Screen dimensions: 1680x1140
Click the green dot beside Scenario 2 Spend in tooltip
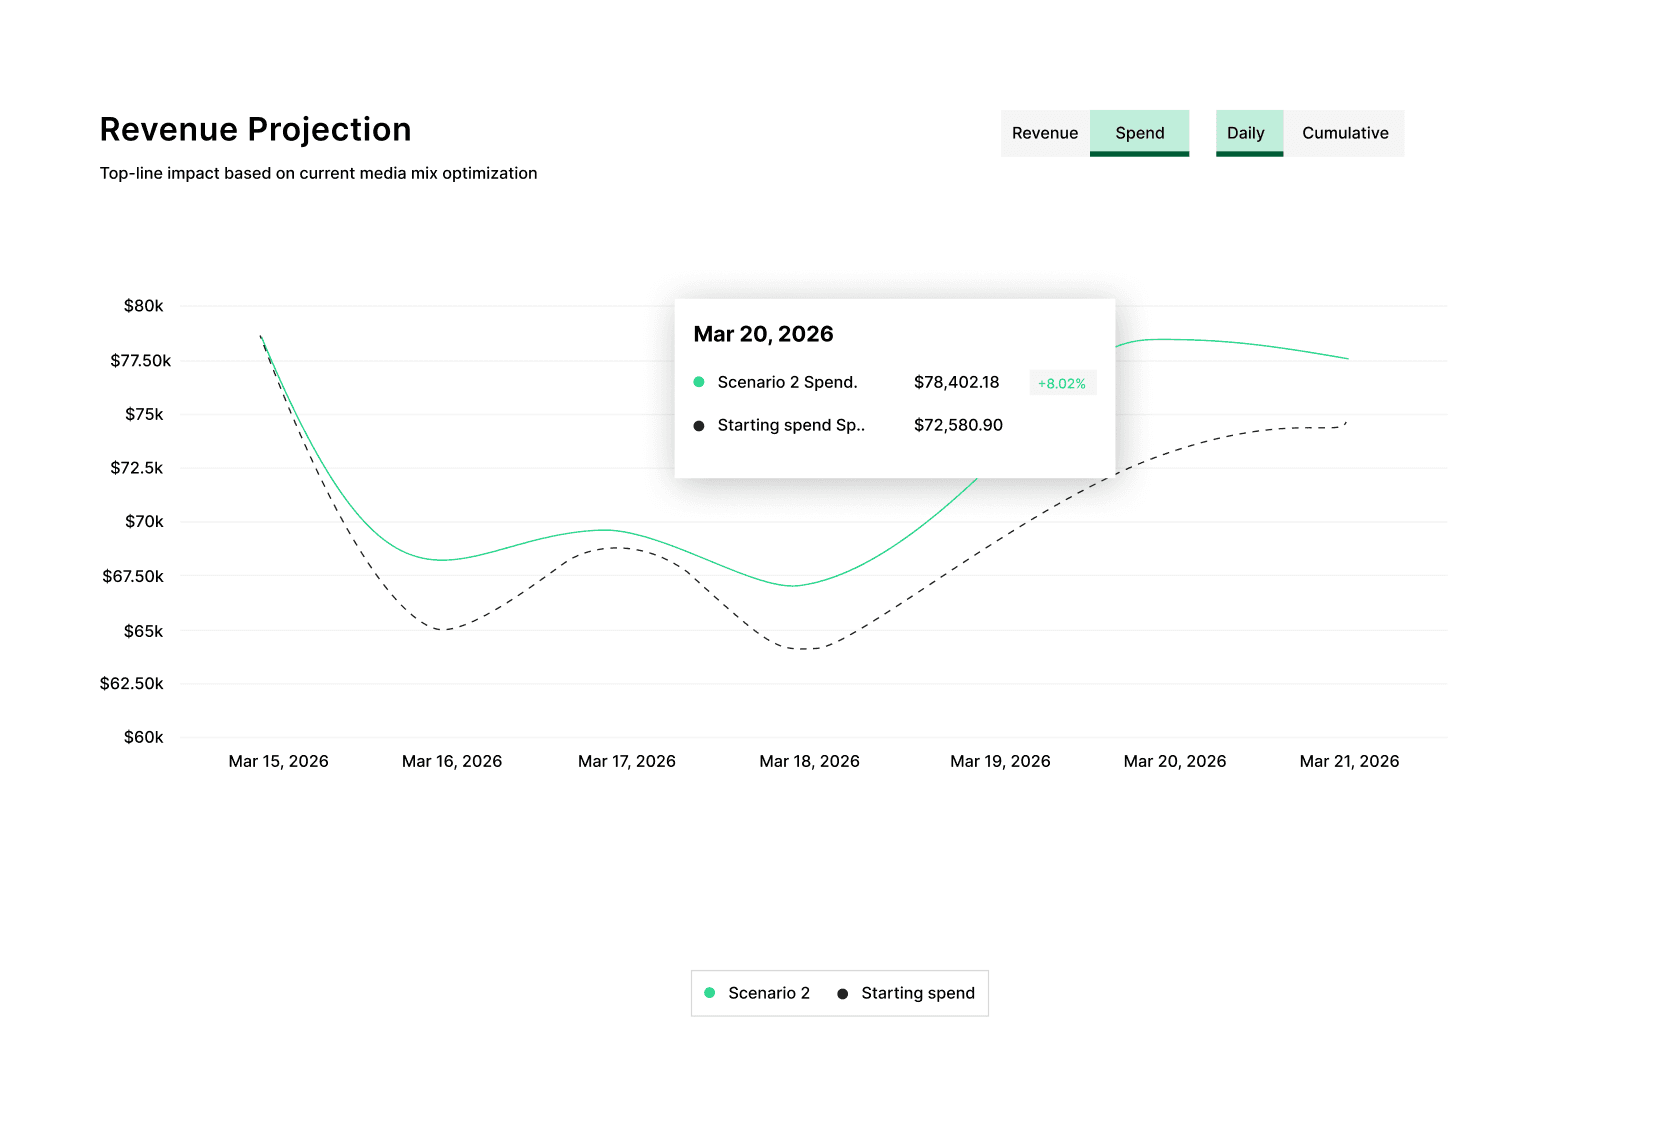point(699,382)
